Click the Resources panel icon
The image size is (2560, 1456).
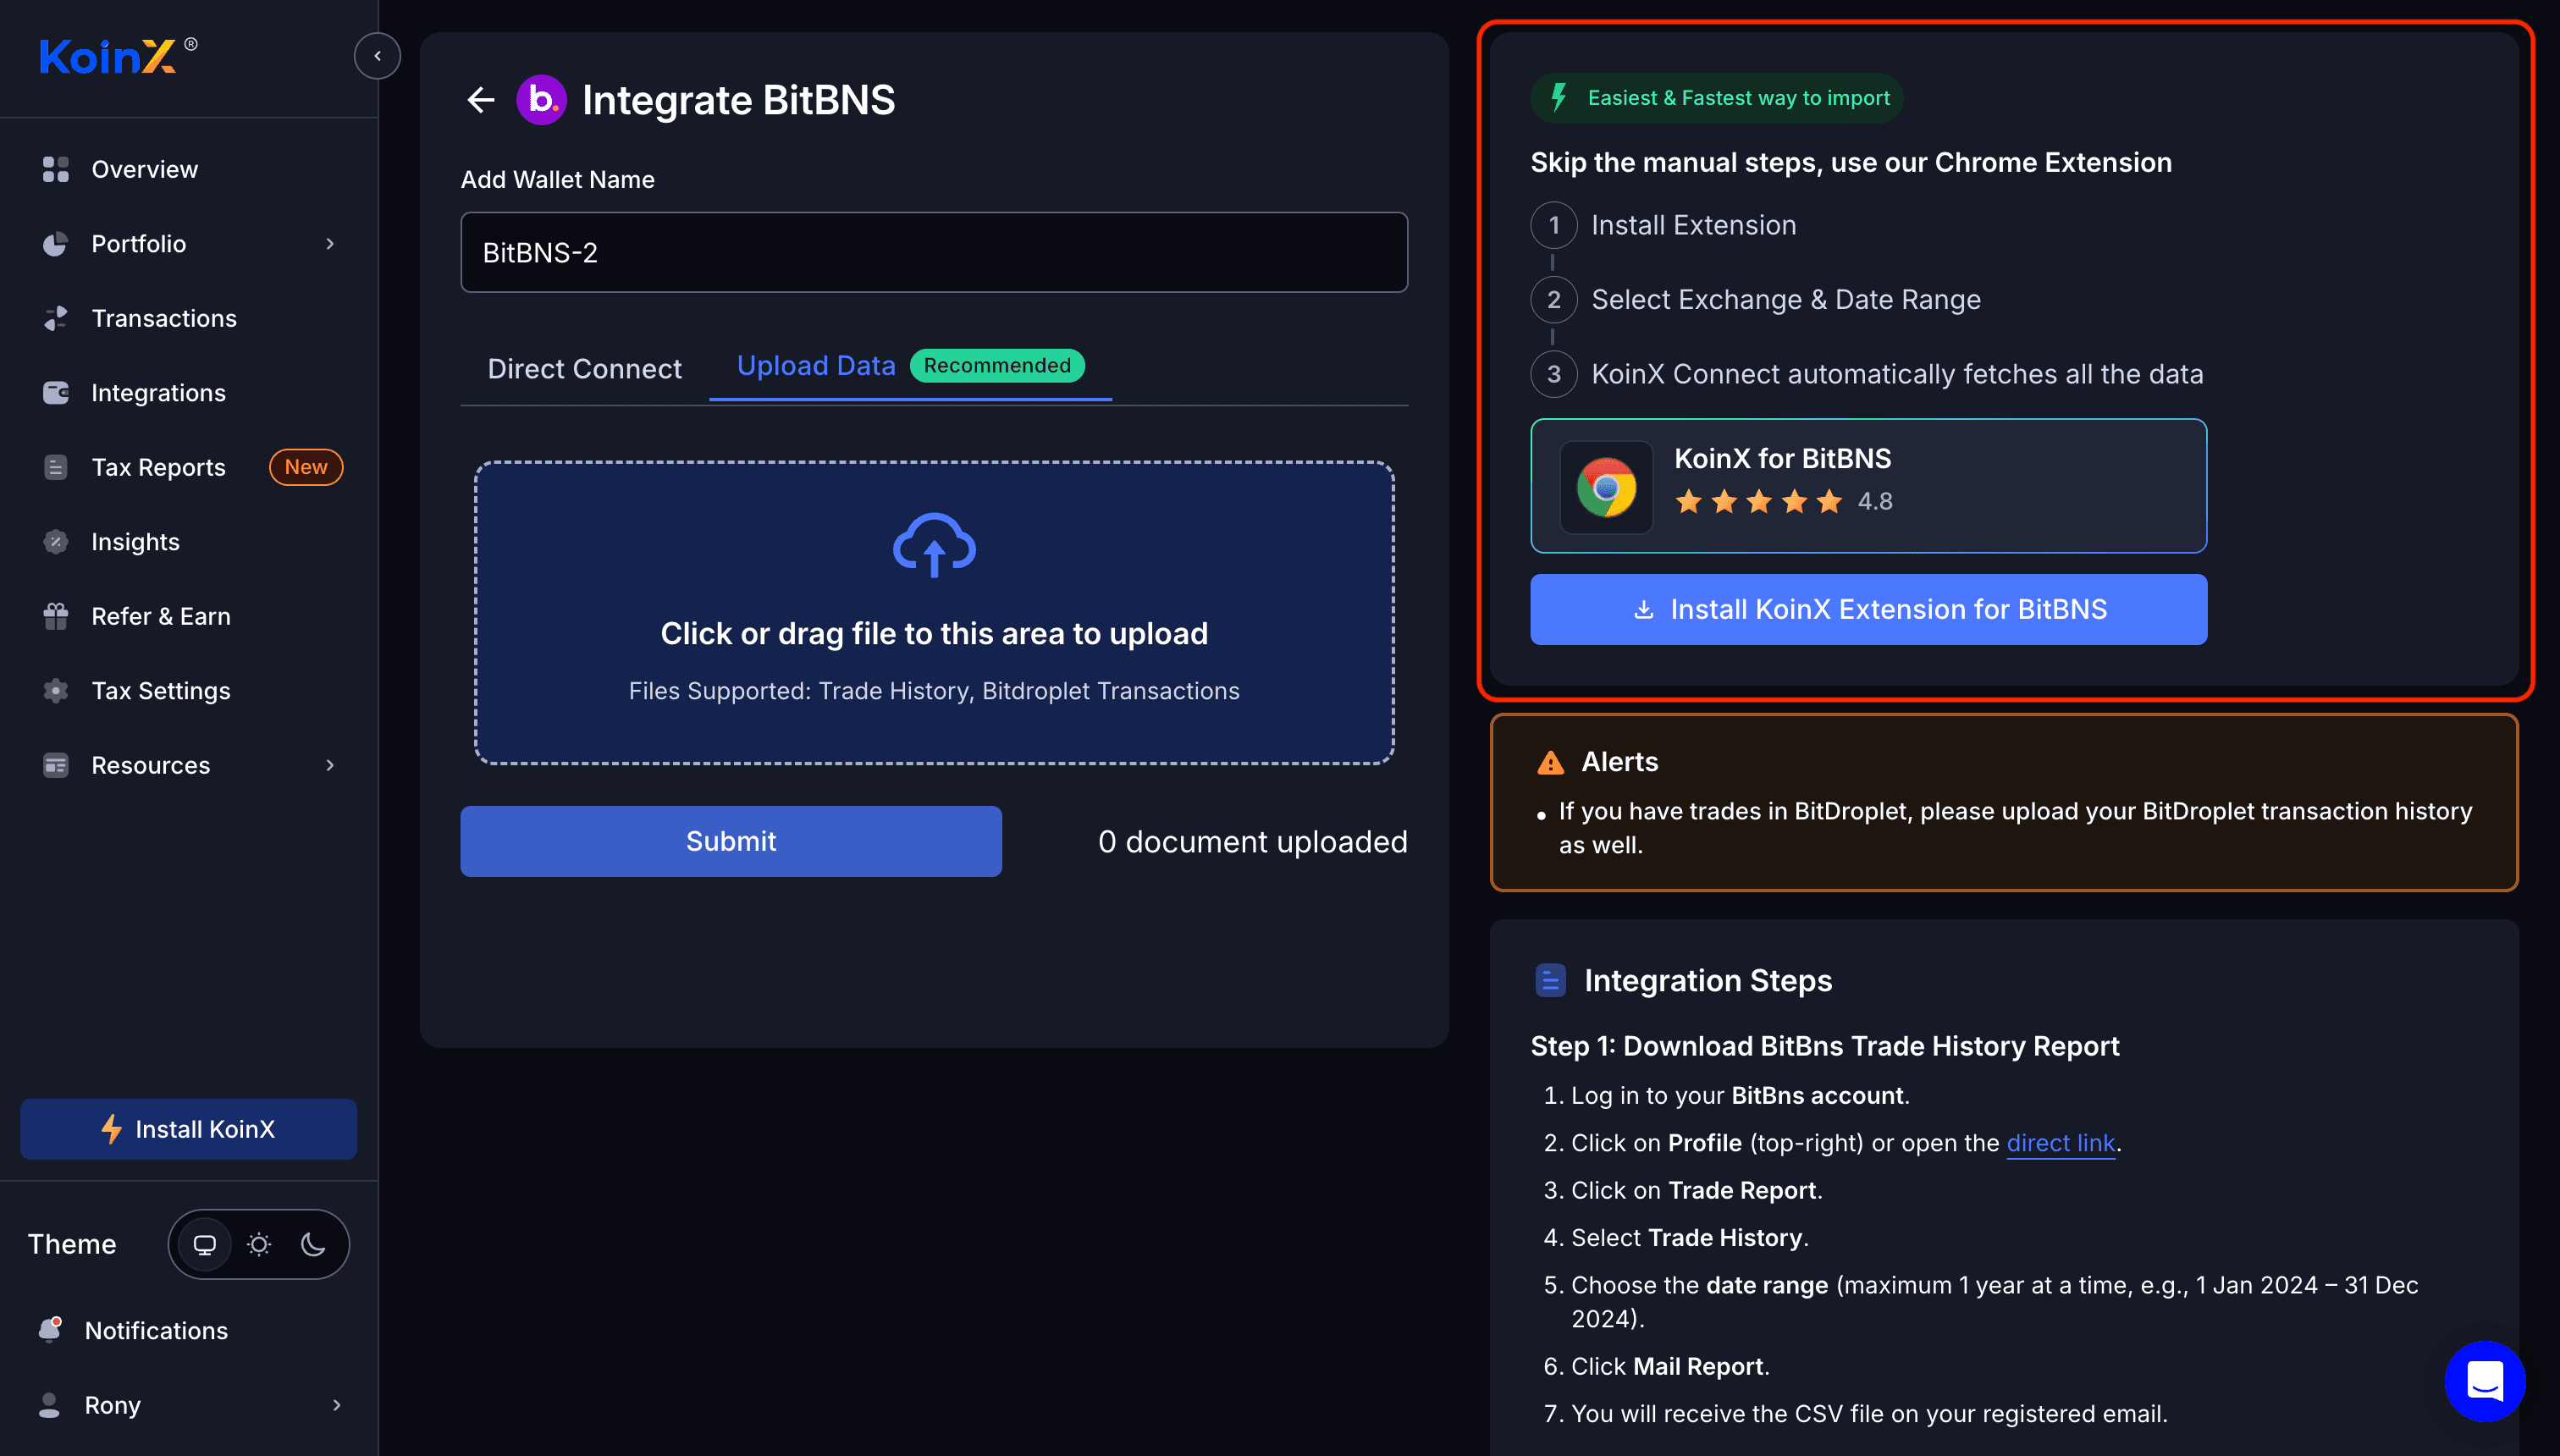(56, 765)
